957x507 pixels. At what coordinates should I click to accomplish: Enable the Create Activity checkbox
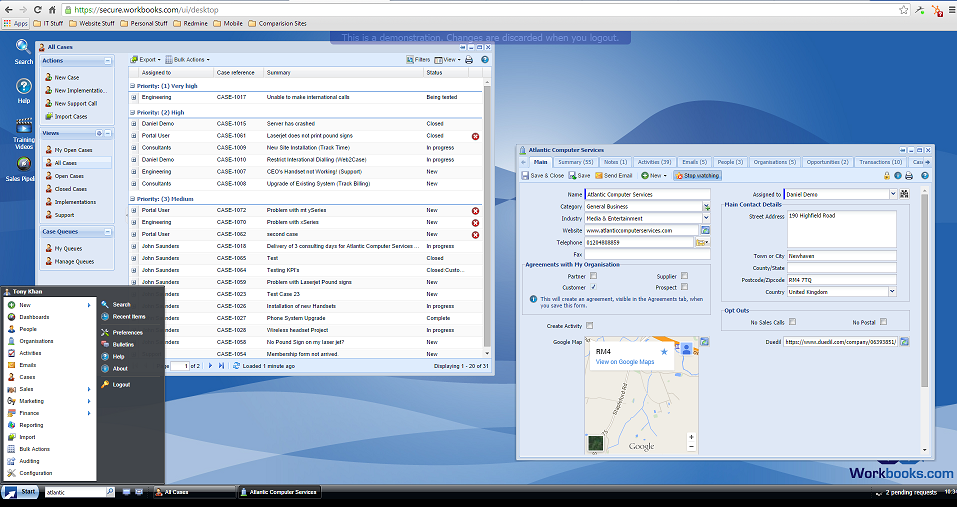click(x=590, y=326)
